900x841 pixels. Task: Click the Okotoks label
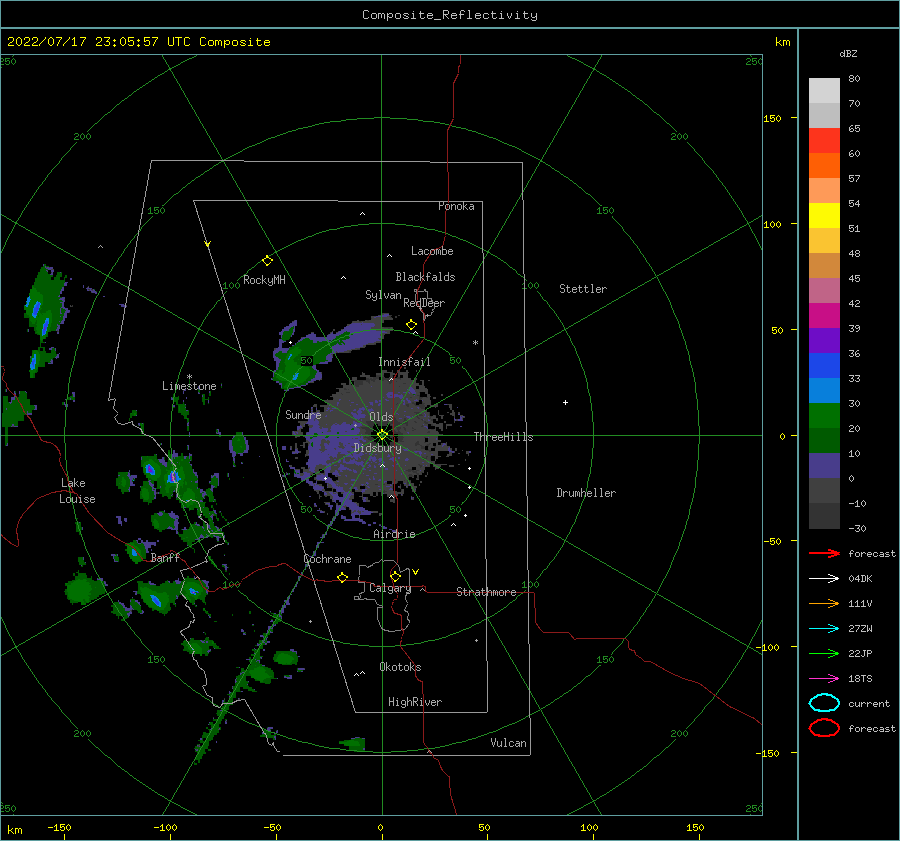[400, 667]
